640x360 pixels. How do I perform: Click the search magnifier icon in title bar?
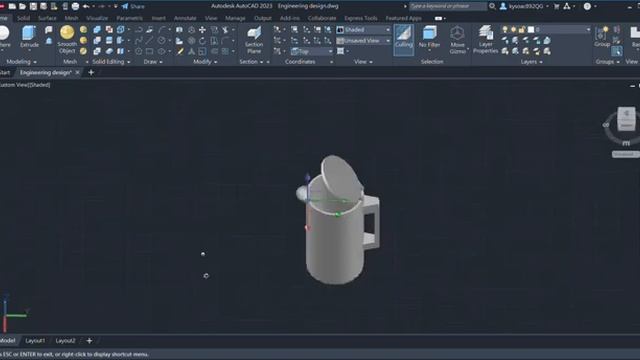pos(492,6)
